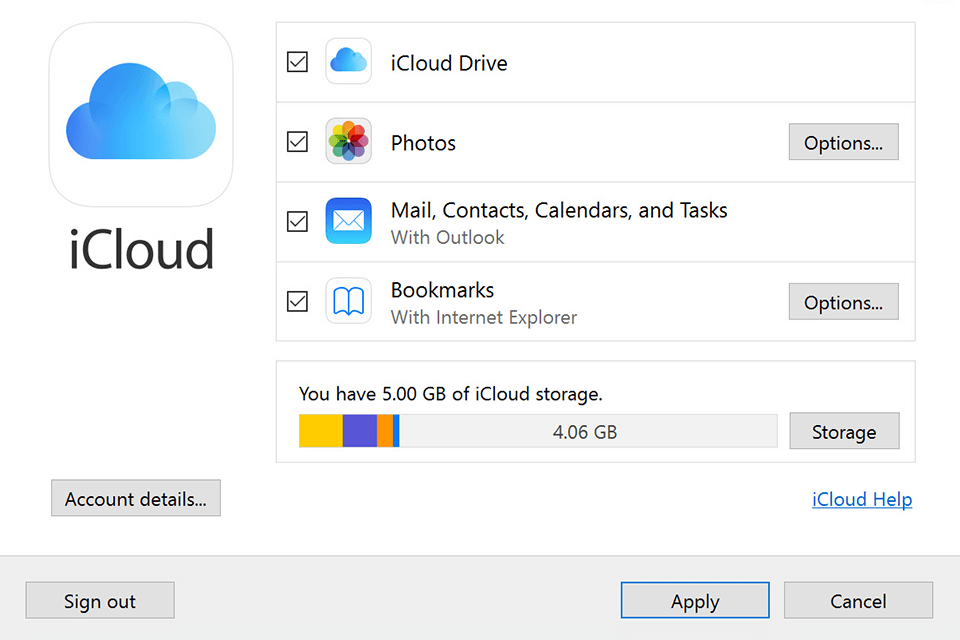Click Sign out

(x=100, y=601)
